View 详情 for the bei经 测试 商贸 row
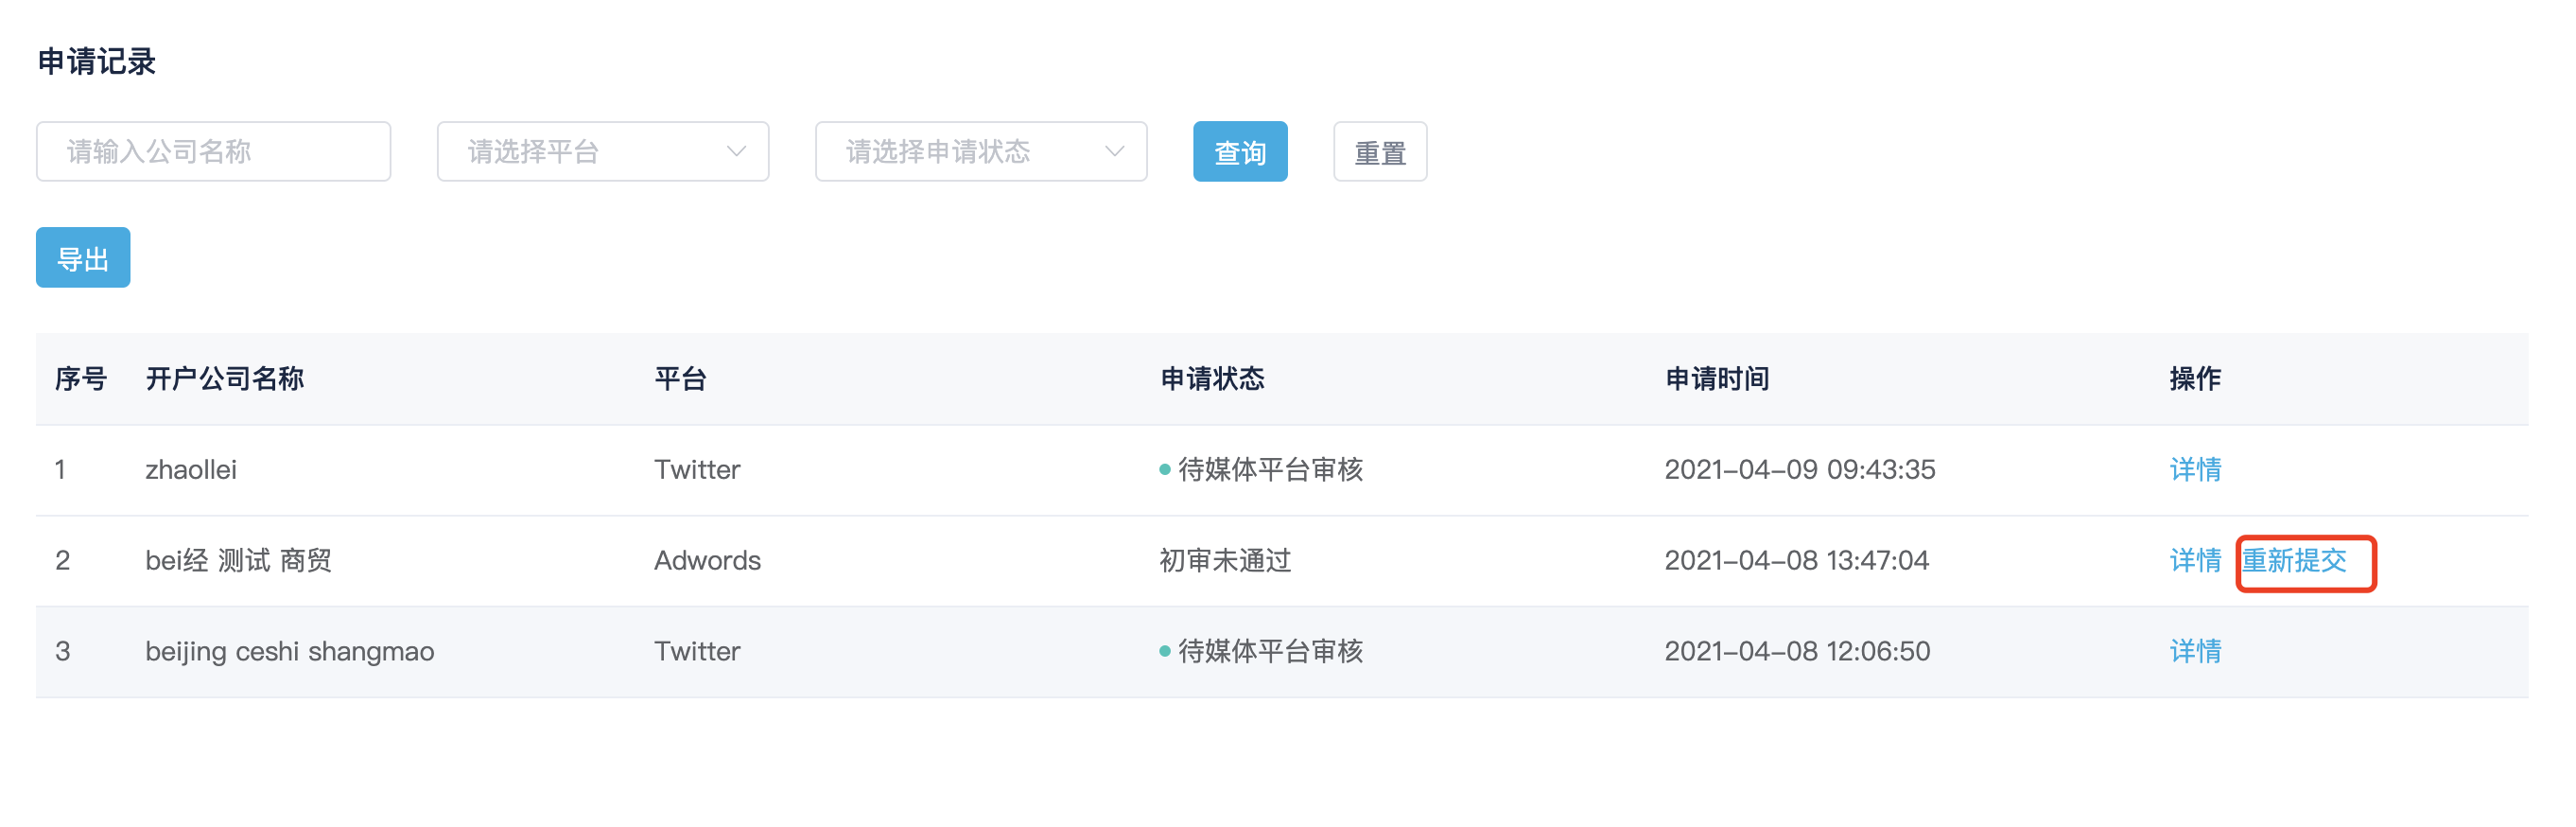Viewport: 2576px width, 827px height. tap(2194, 560)
